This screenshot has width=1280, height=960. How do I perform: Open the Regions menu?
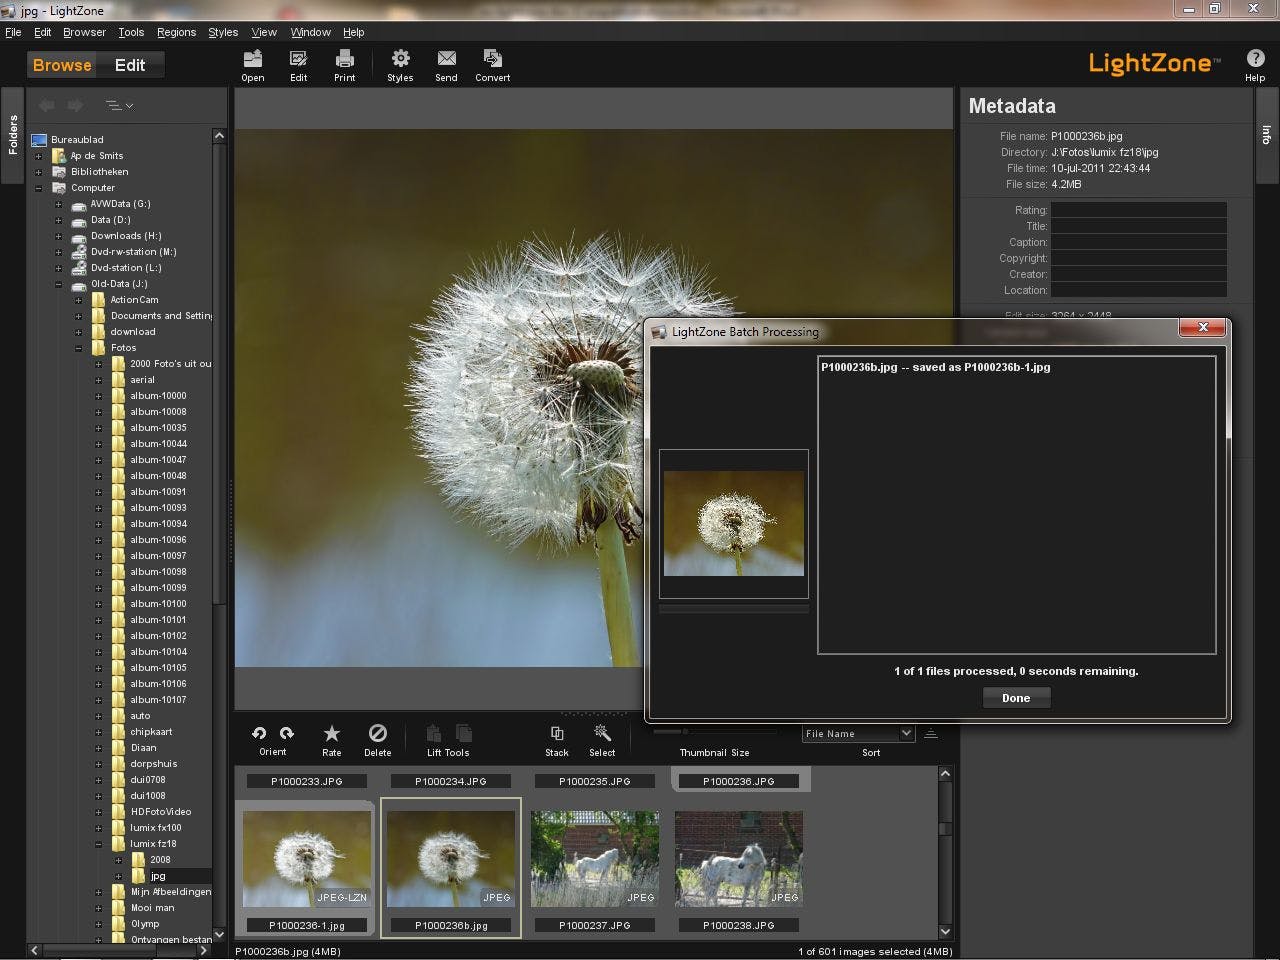(x=176, y=32)
